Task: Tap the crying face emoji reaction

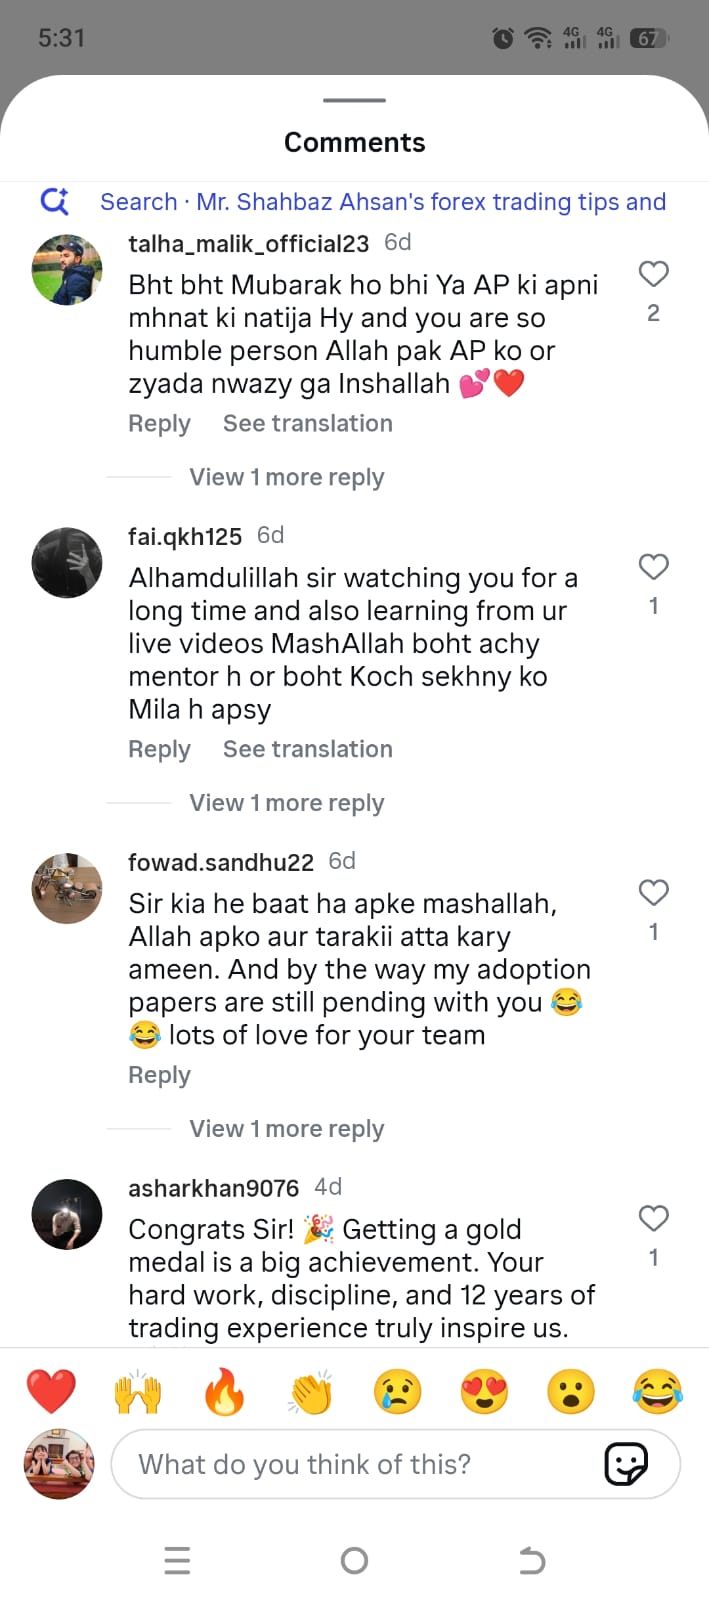Action: tap(398, 1391)
